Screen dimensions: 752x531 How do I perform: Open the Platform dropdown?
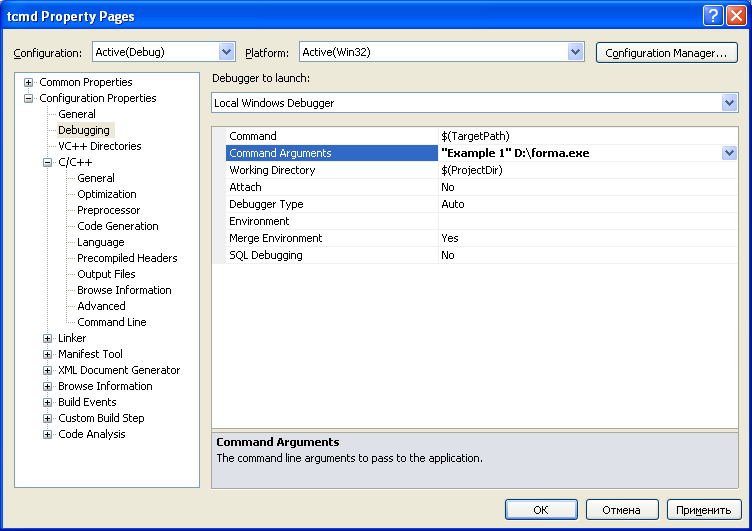[575, 52]
